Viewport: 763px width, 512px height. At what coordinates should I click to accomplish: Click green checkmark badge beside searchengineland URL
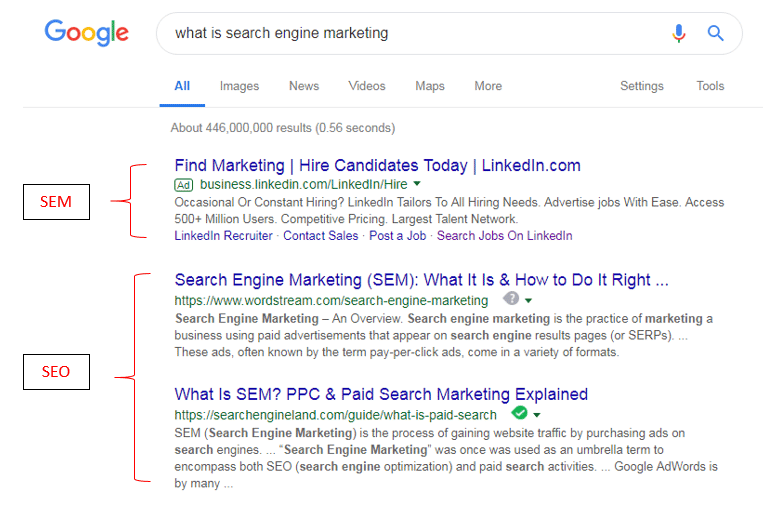(520, 413)
